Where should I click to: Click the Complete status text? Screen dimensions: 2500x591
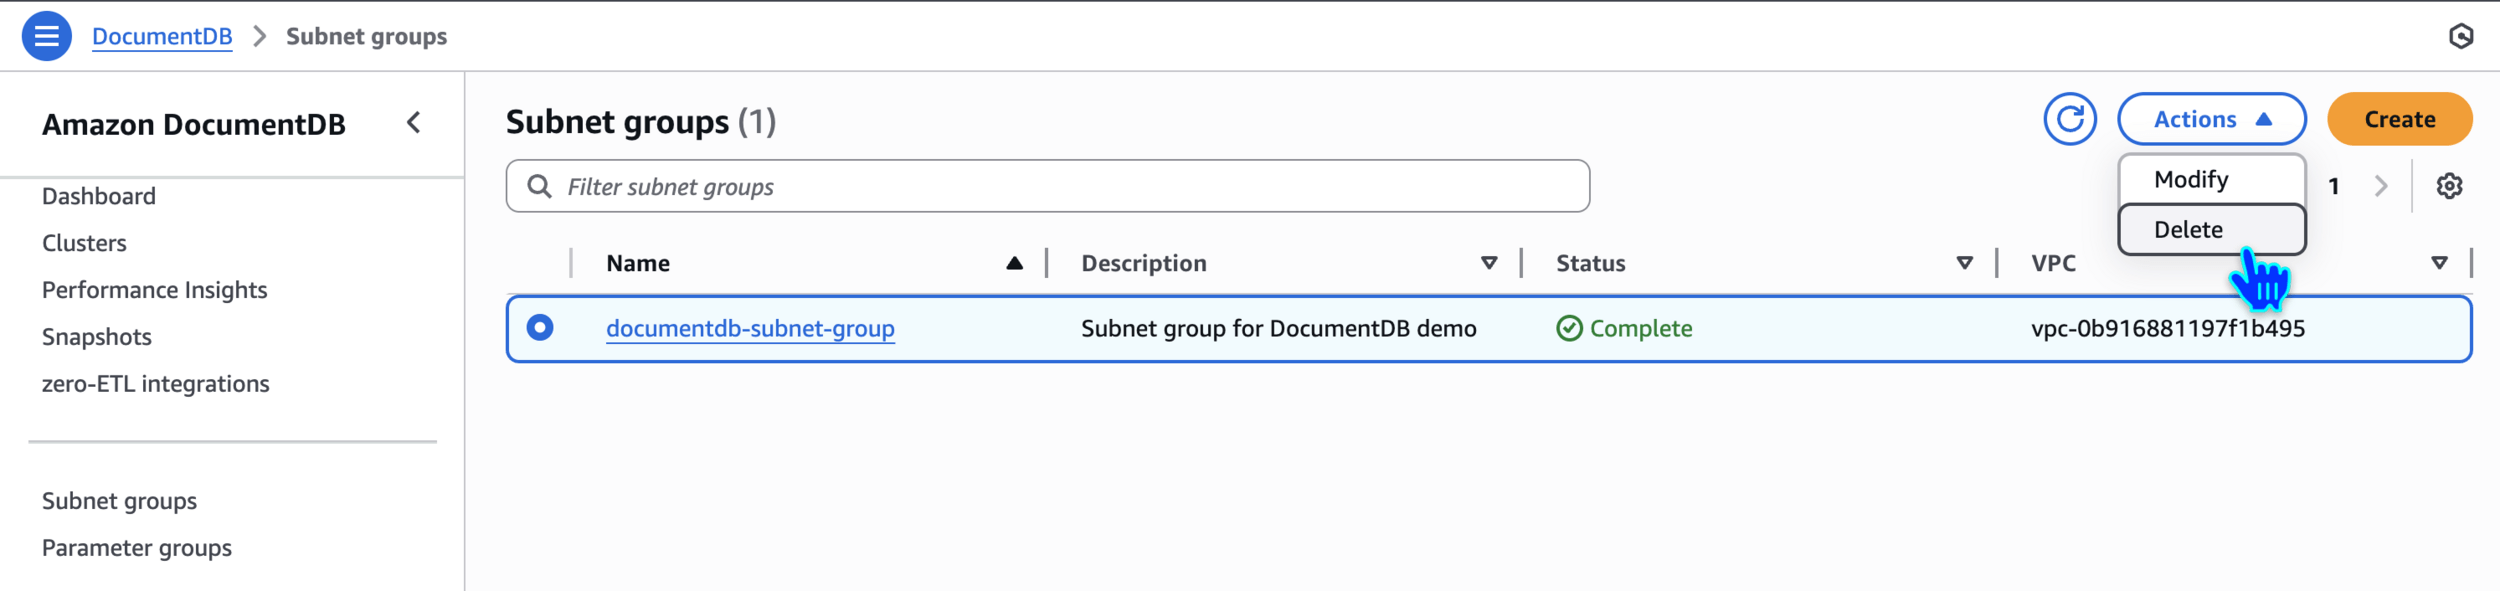1640,328
